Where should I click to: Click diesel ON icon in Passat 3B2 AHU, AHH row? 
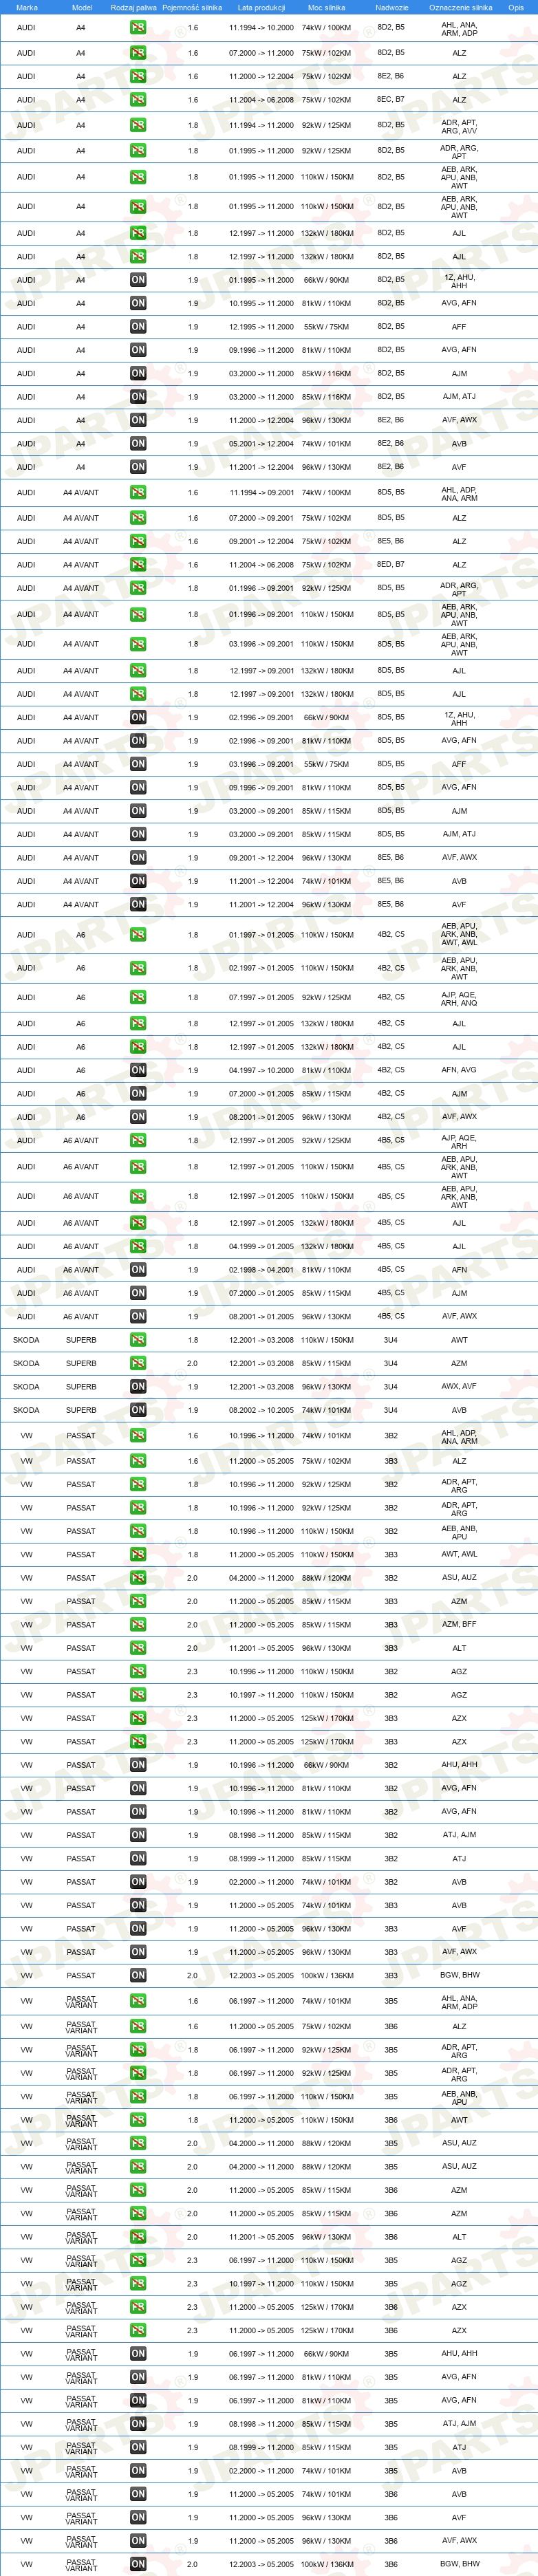click(x=138, y=1765)
